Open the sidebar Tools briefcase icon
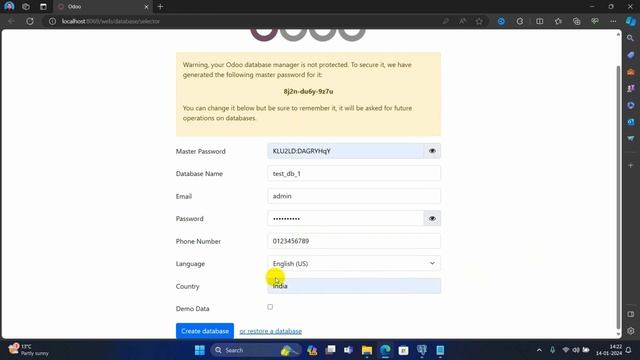This screenshot has height=360, width=640. [631, 72]
